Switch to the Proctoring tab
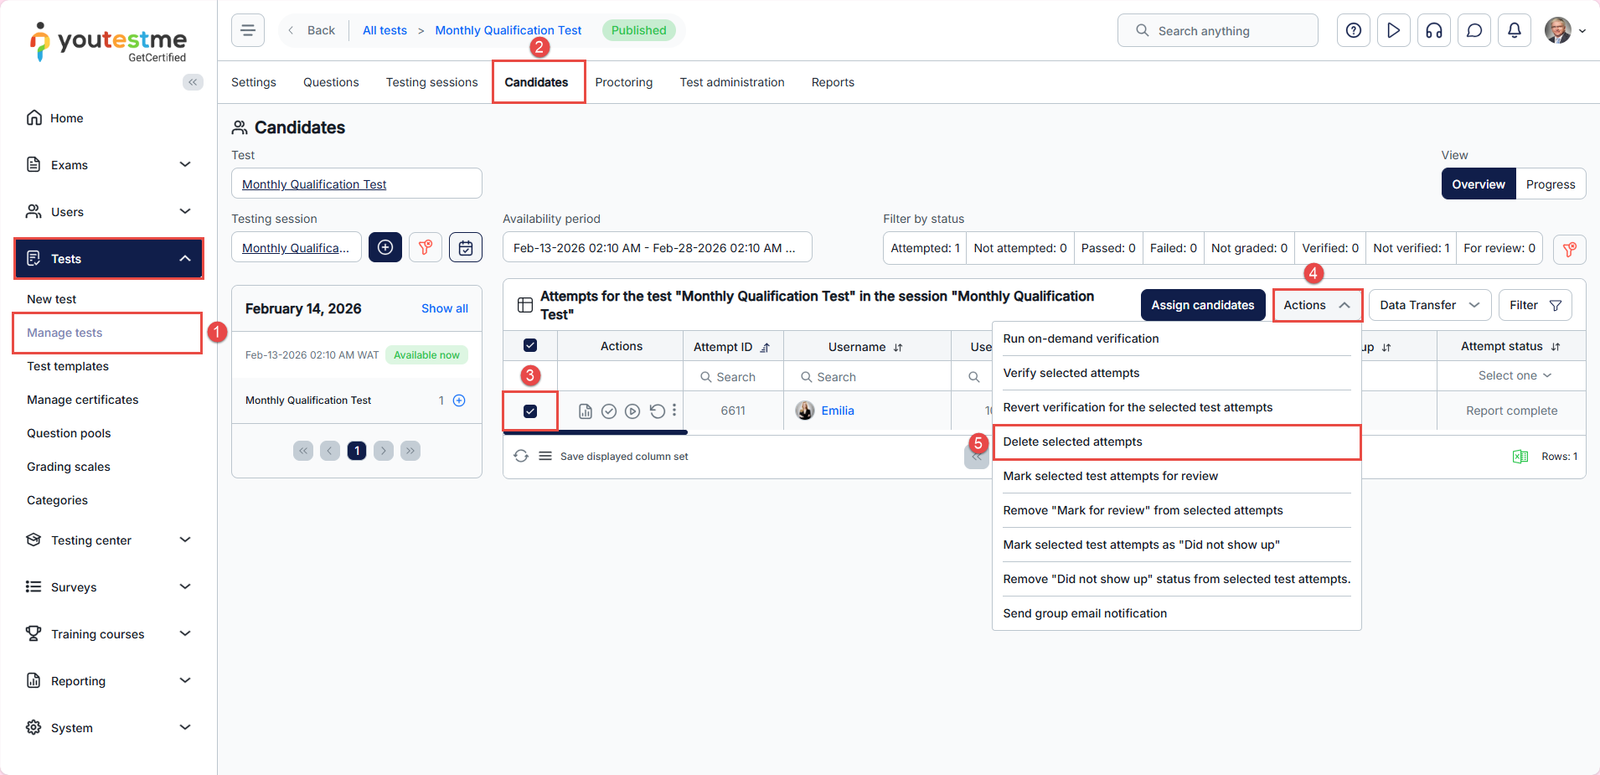The height and width of the screenshot is (775, 1600). [623, 82]
